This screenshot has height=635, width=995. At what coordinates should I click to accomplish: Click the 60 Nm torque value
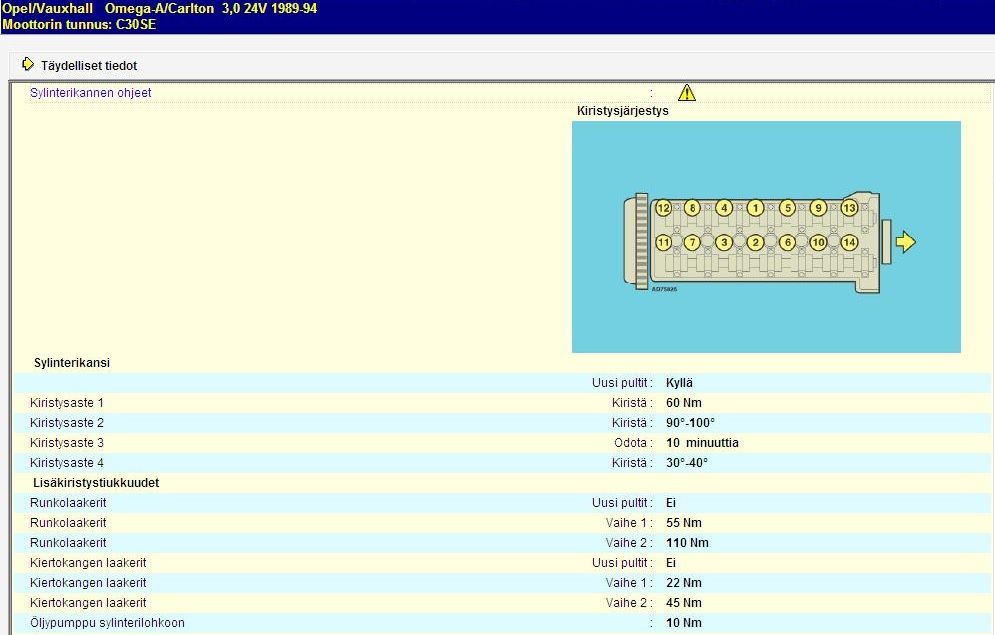(x=683, y=403)
